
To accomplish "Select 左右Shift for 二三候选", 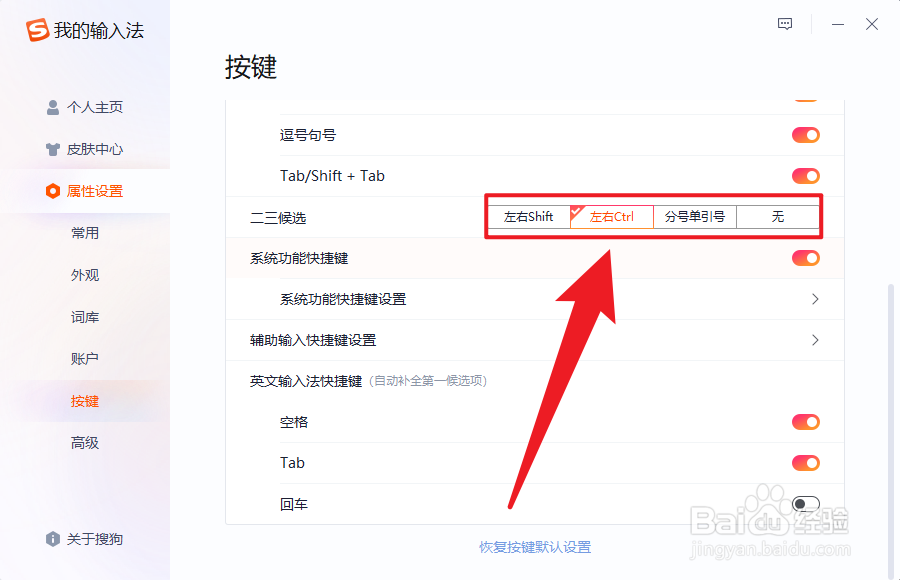I will coord(529,216).
